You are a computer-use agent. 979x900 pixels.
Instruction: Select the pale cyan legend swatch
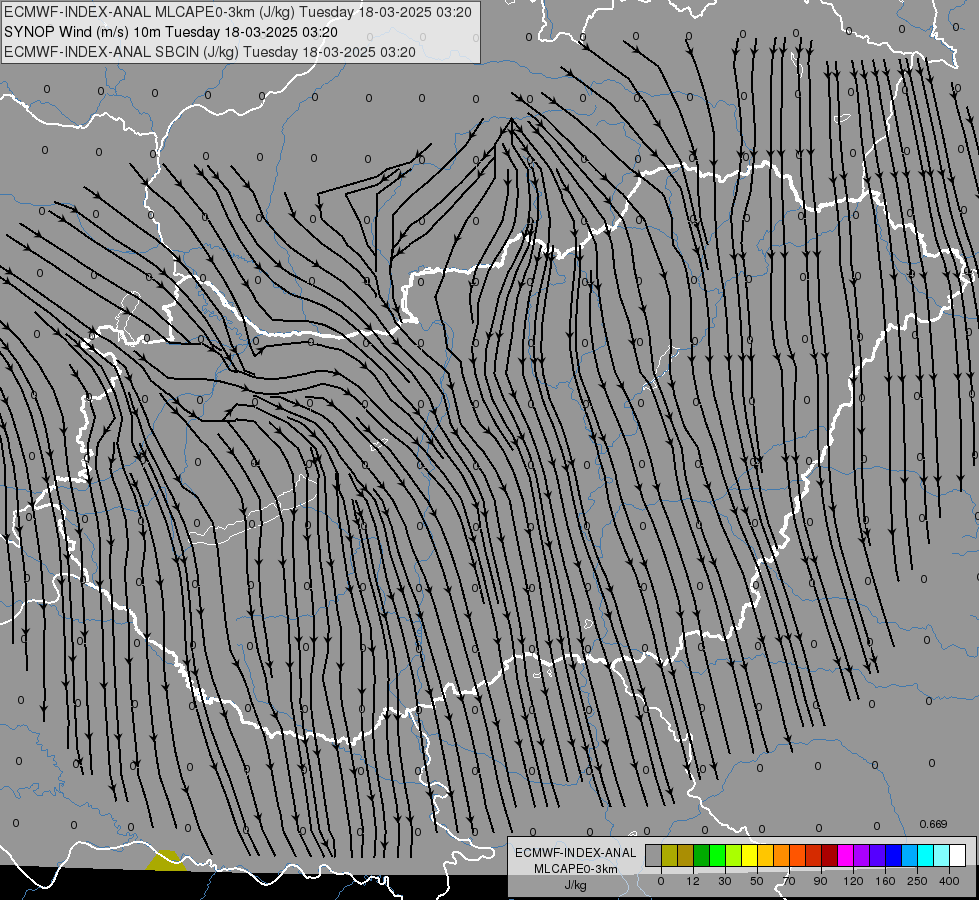point(942,855)
